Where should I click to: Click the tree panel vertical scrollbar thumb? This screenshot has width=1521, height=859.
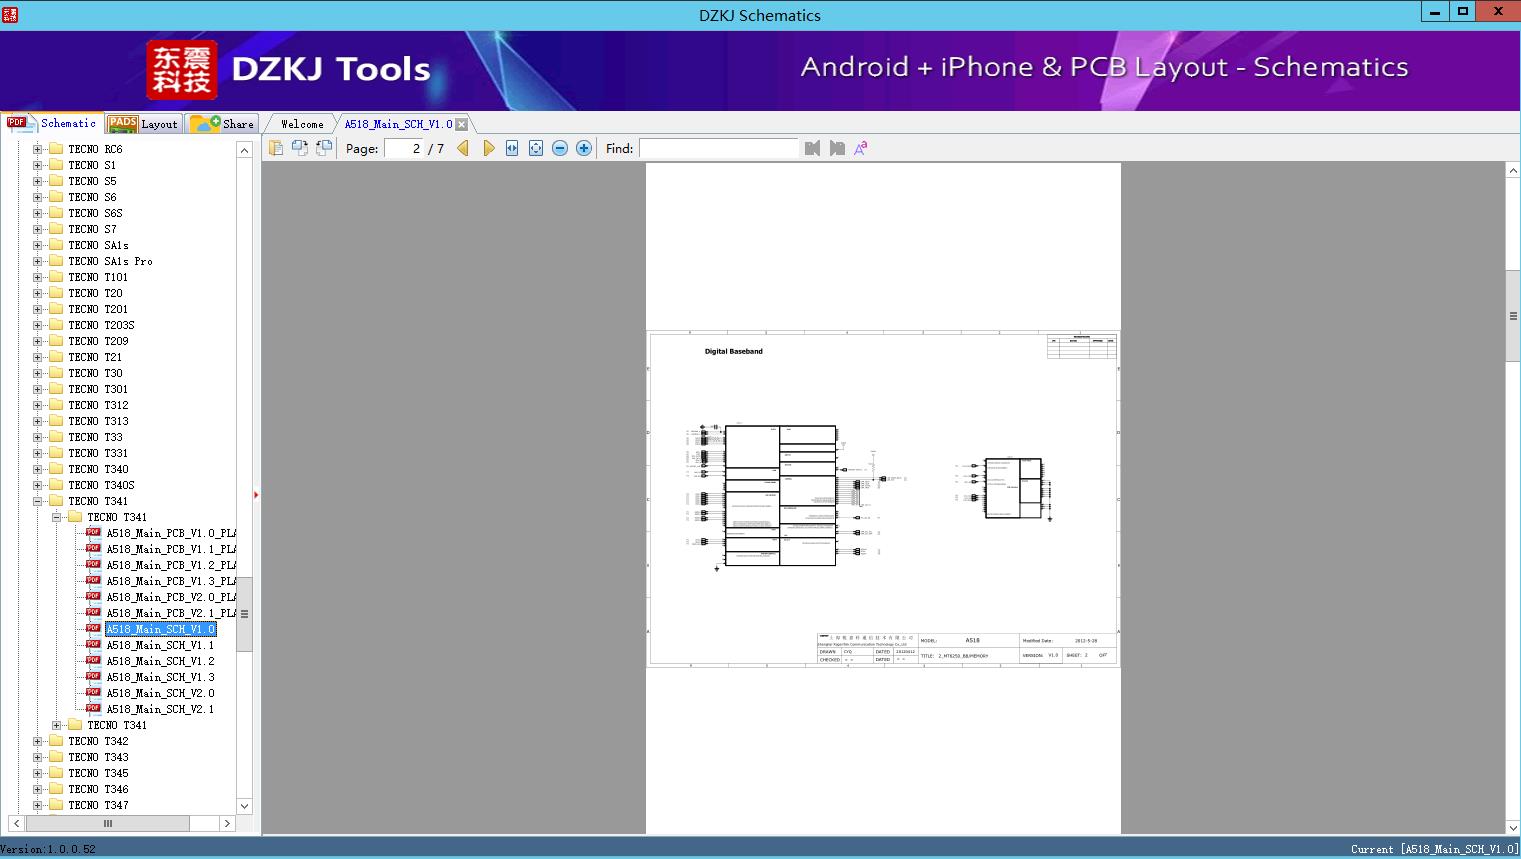point(244,614)
